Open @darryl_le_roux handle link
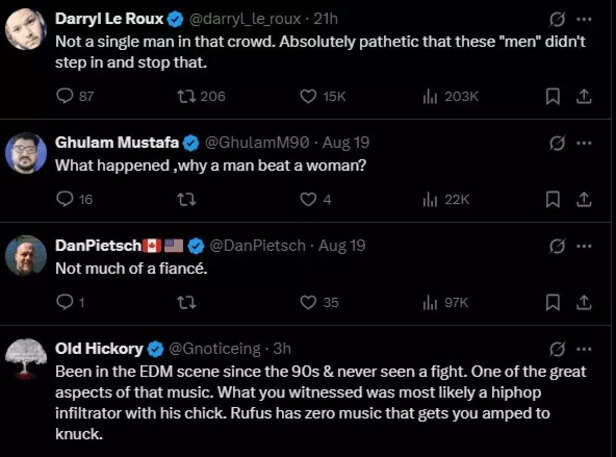Screen dimensions: 616x457 pos(246,19)
